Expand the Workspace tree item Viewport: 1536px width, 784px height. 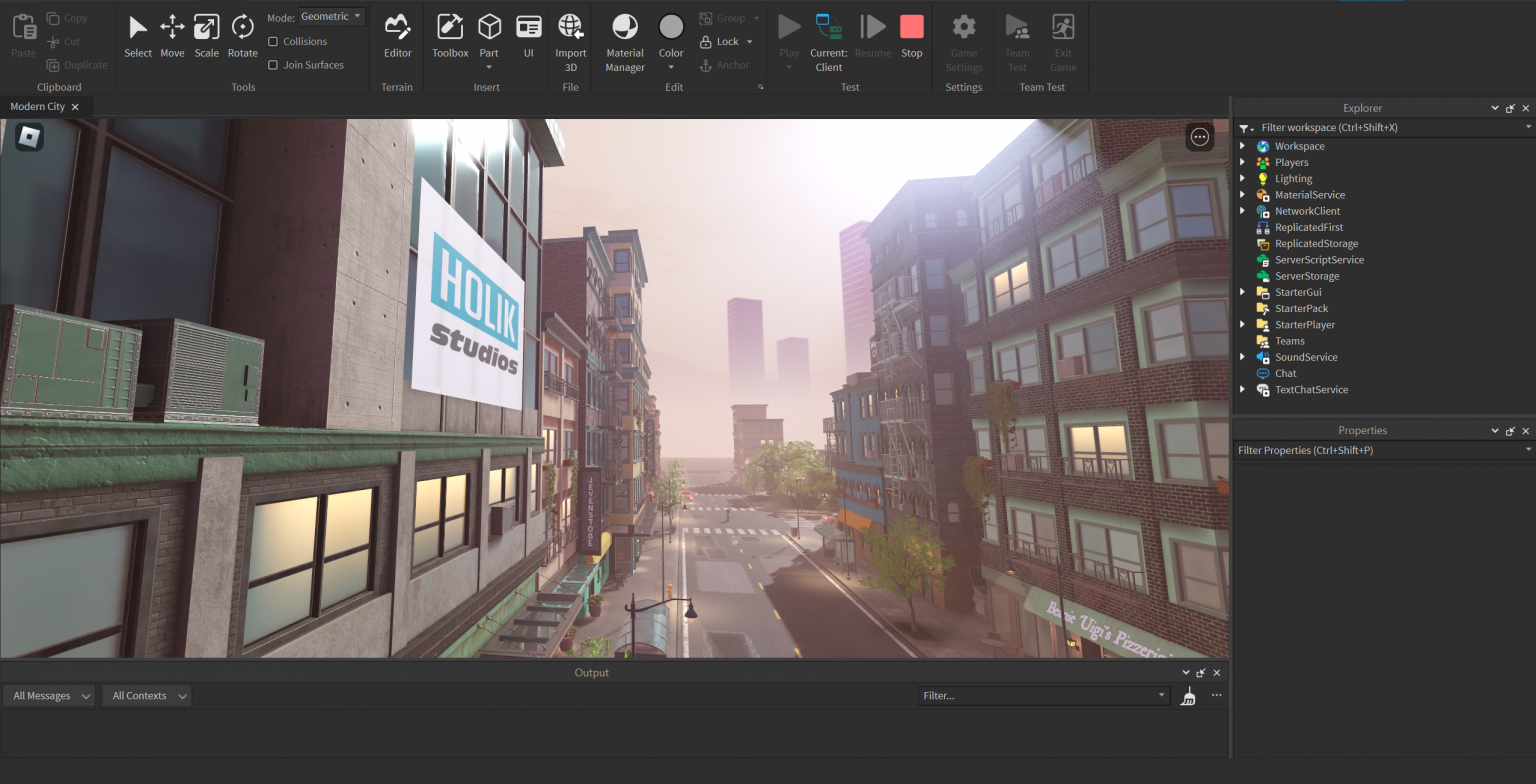coord(1243,145)
